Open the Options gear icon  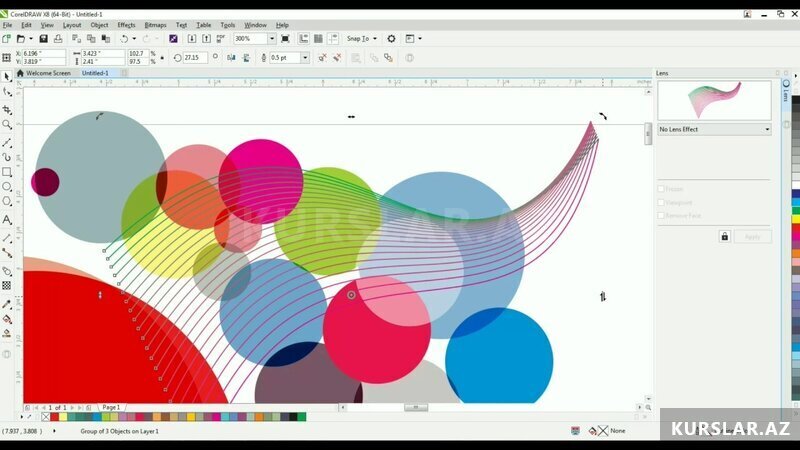[391, 39]
